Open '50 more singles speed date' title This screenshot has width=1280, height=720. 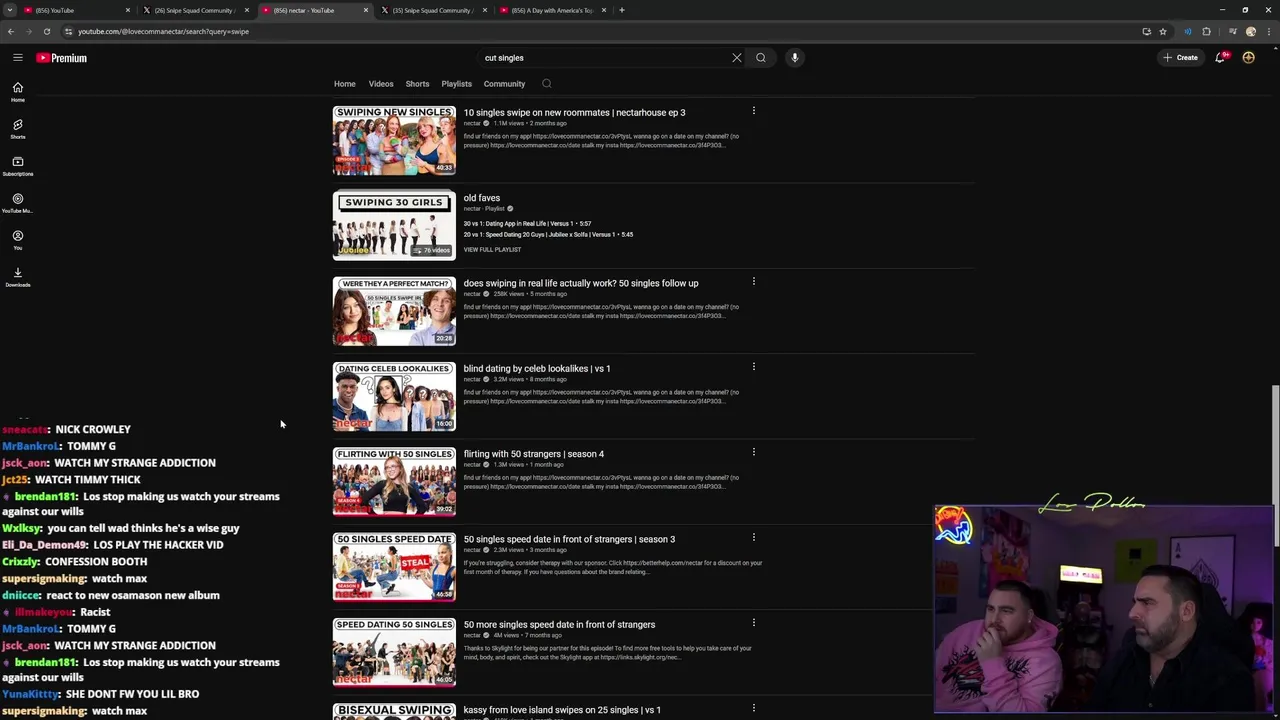[559, 625]
